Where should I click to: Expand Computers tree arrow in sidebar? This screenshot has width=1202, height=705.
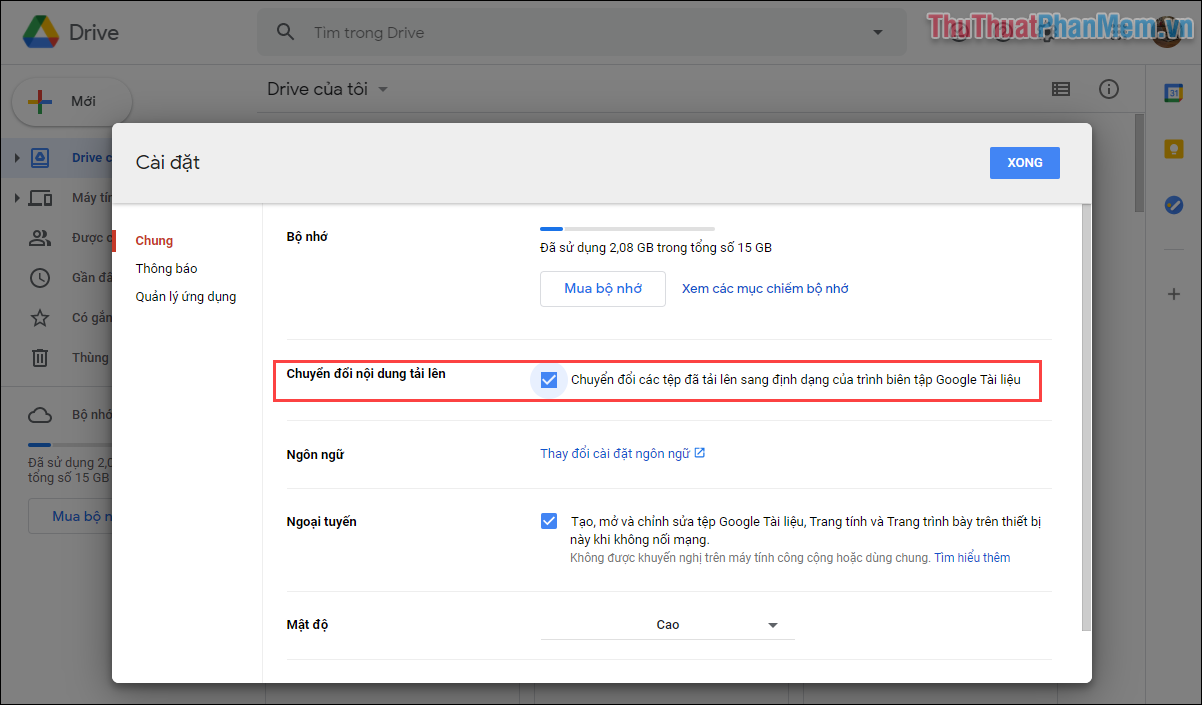tap(17, 198)
